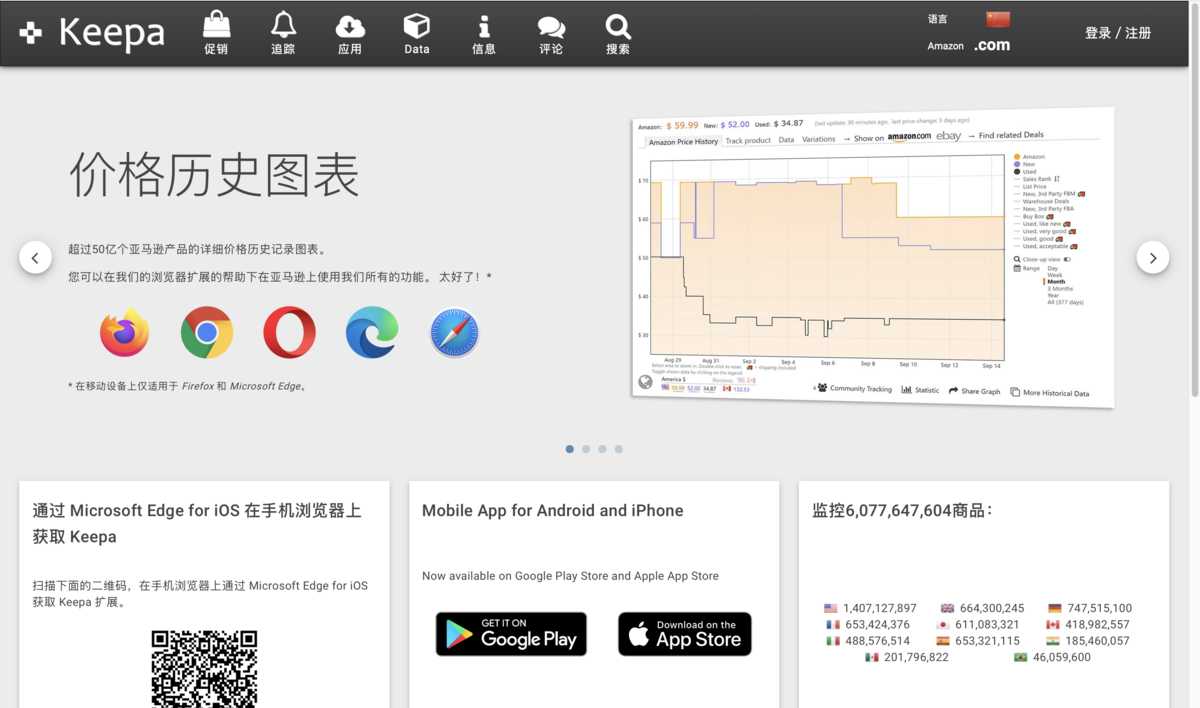
Task: Click the Safari browser extension icon
Action: coord(454,332)
